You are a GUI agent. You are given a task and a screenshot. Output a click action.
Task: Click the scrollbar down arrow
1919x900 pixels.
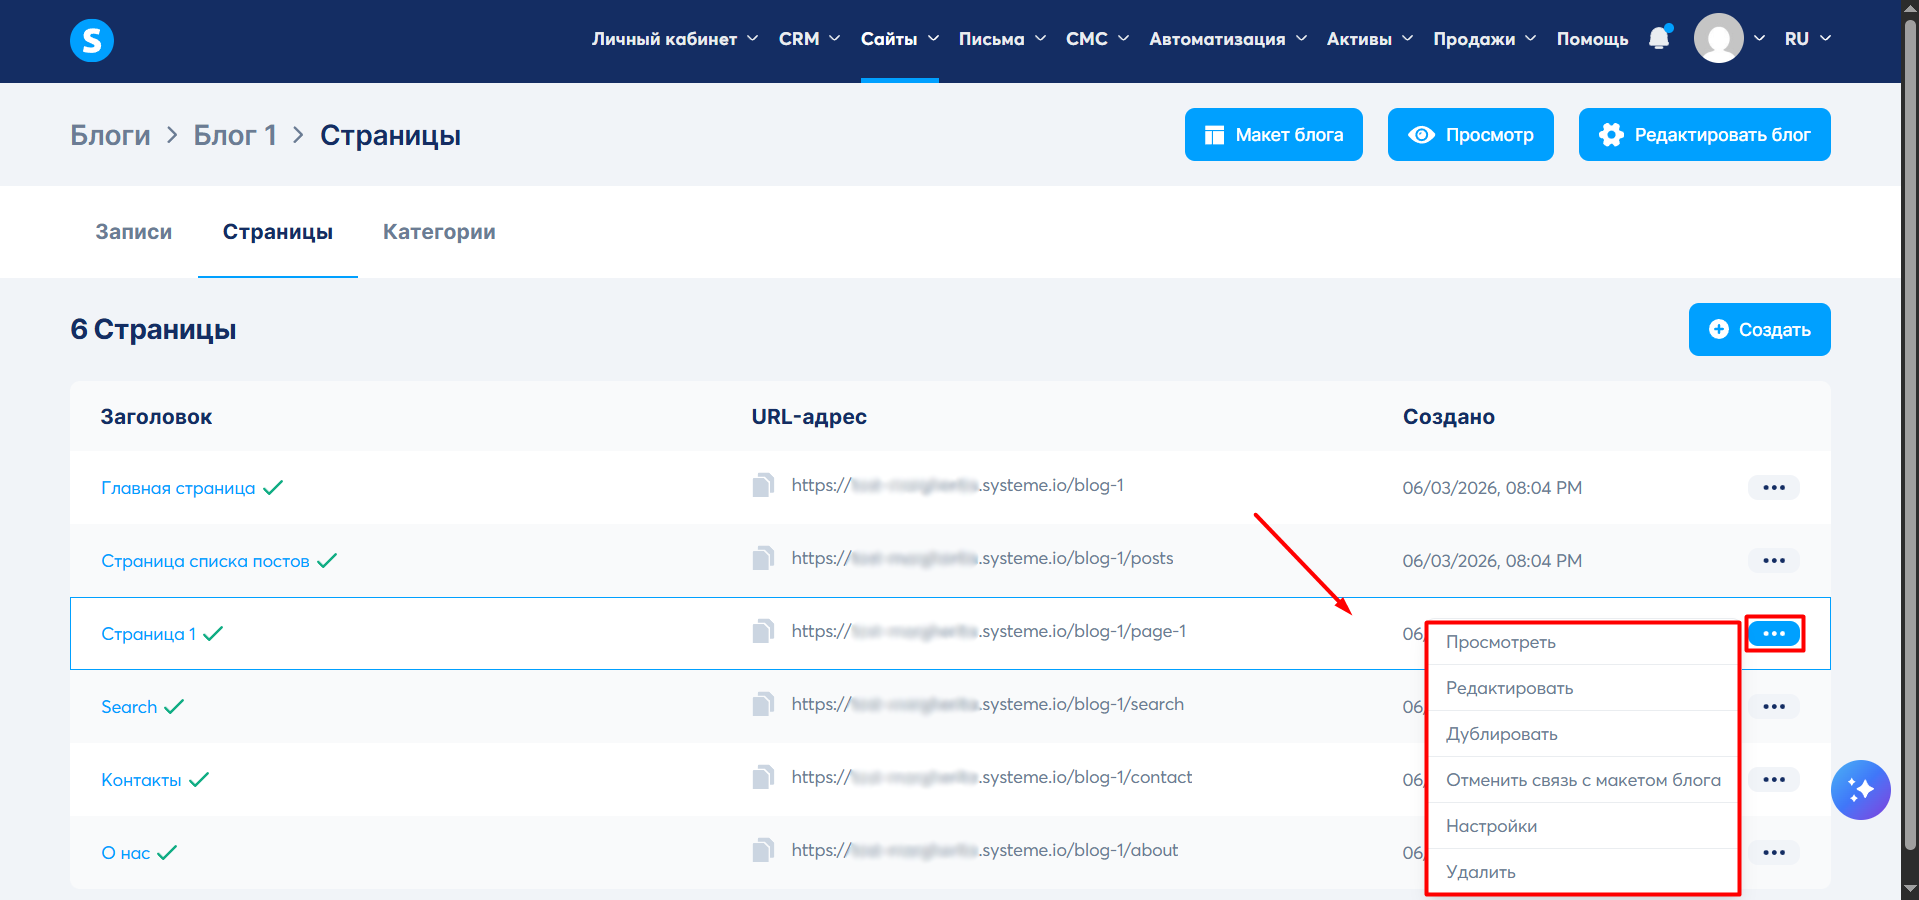[x=1910, y=889]
